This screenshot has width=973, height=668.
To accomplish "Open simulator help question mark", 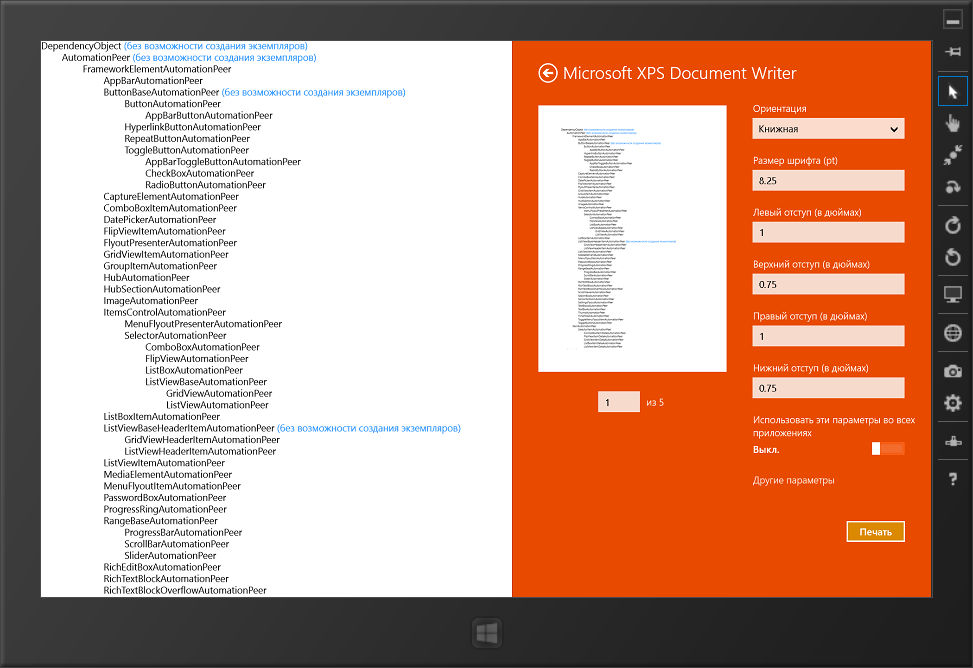I will pos(953,479).
